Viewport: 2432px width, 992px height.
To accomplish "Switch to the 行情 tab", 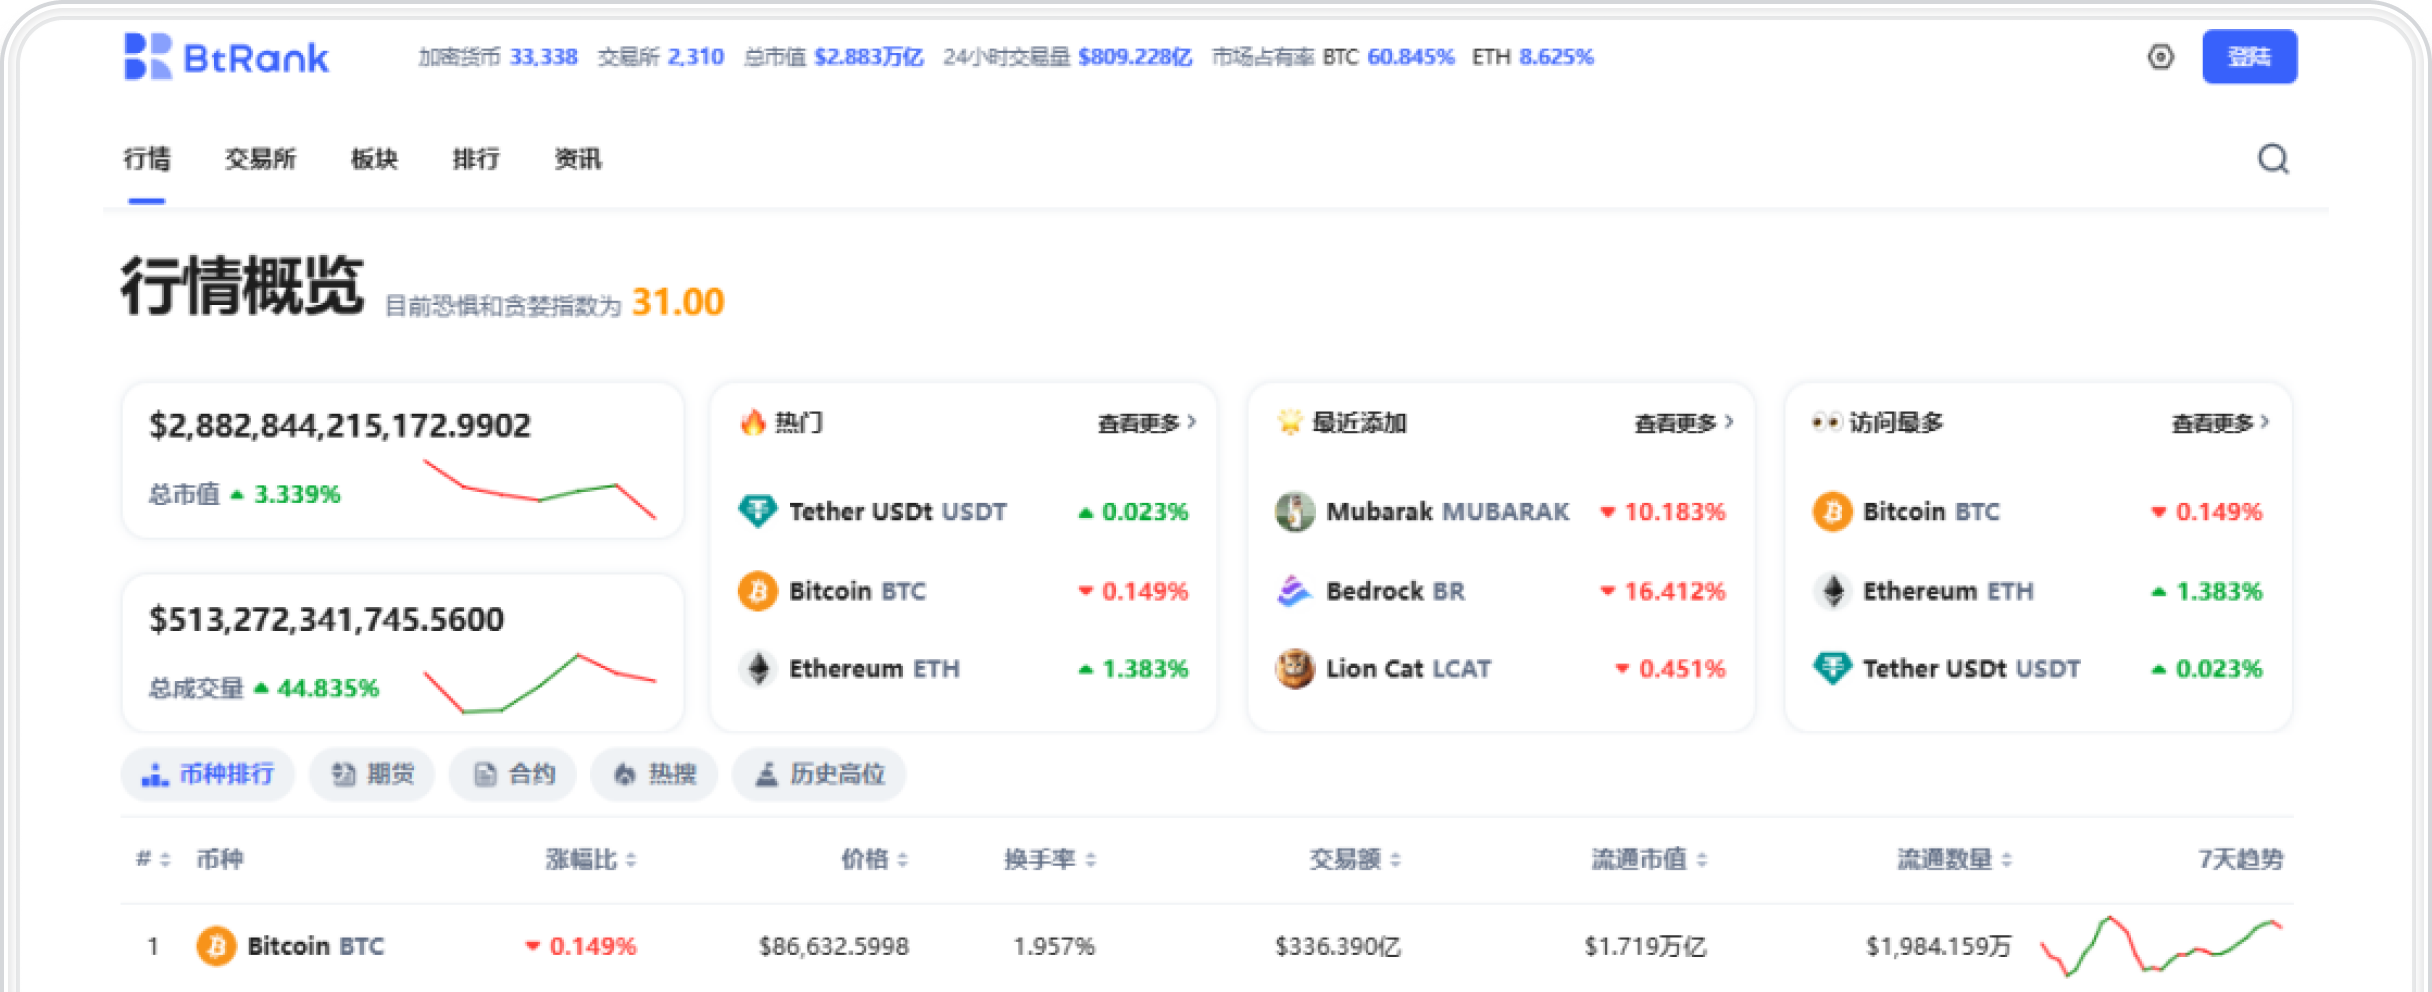I will tap(147, 159).
